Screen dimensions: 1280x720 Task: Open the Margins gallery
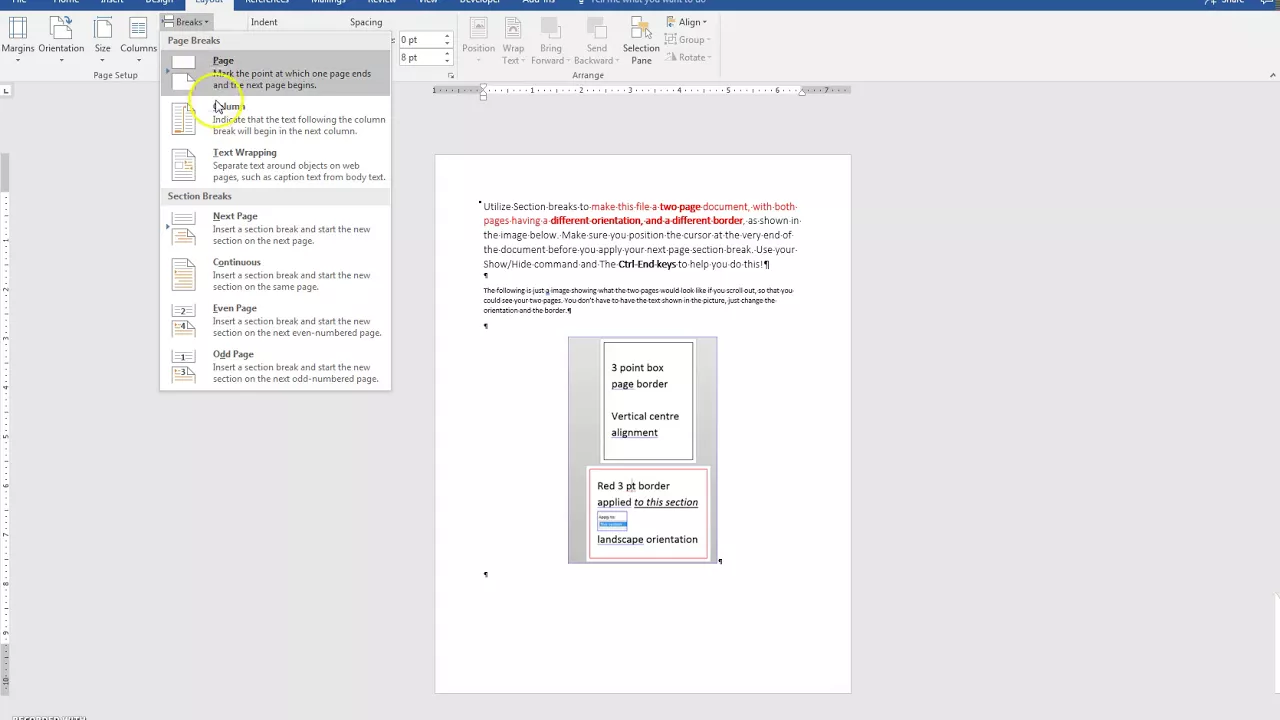point(18,40)
